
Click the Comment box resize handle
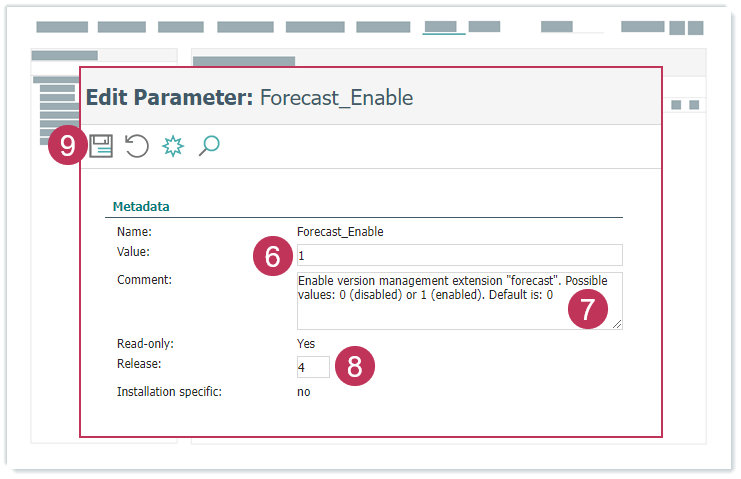tap(617, 324)
